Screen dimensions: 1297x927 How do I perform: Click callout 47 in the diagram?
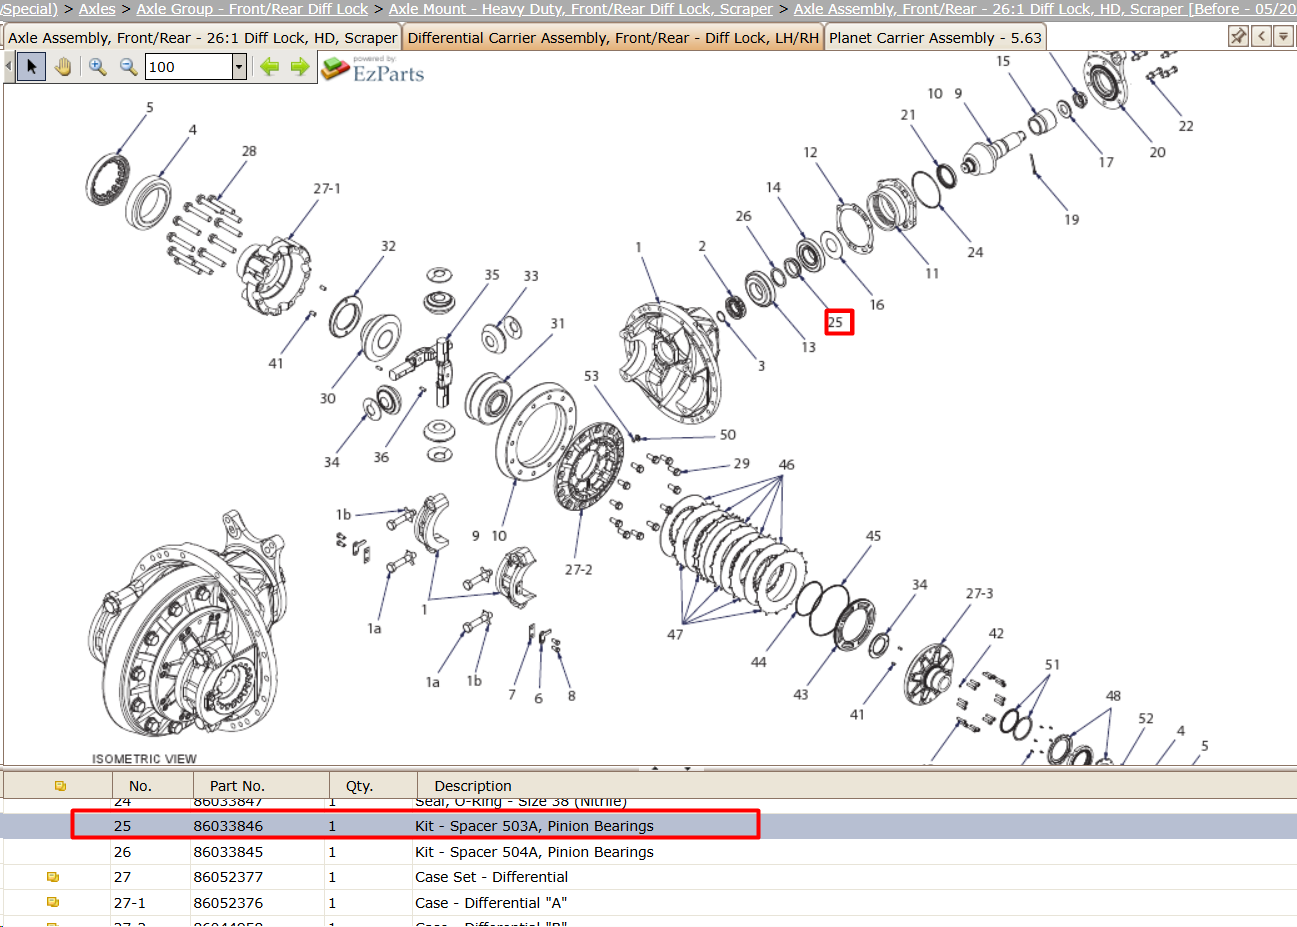[675, 634]
